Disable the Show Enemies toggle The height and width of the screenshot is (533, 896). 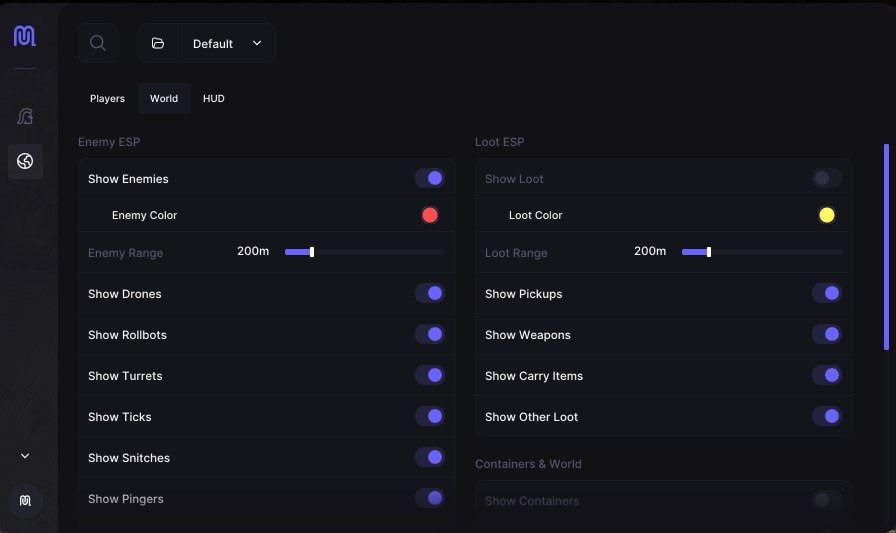coord(430,178)
